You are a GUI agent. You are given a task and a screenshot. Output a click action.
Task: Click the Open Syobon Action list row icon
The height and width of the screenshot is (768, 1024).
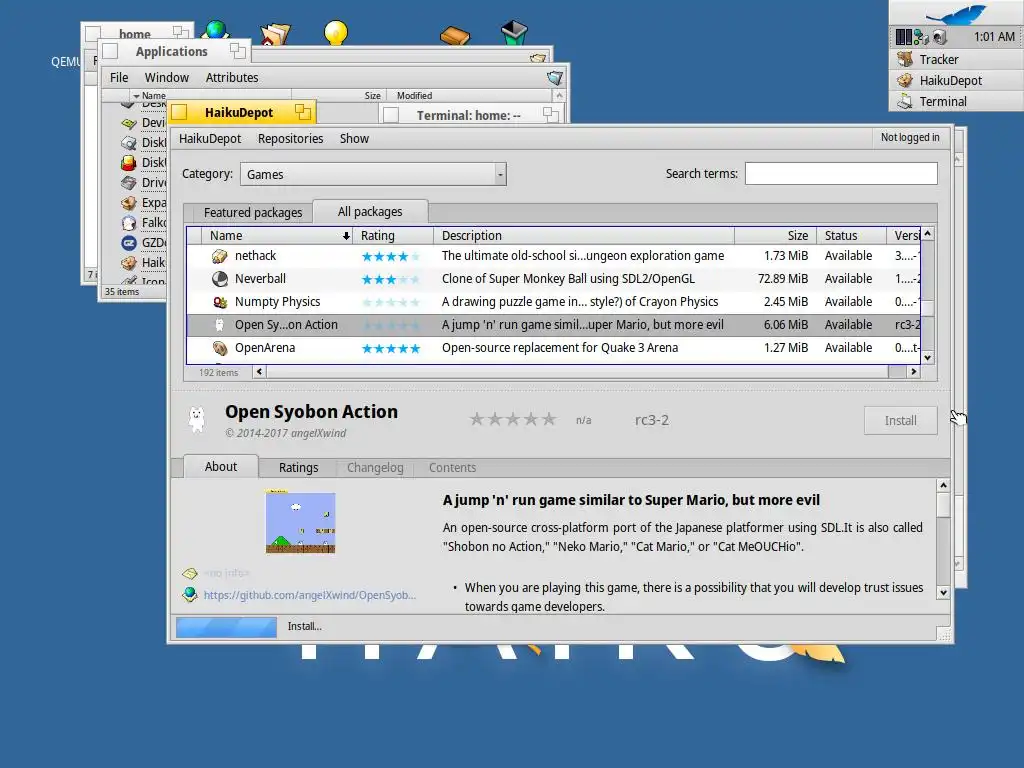click(219, 325)
